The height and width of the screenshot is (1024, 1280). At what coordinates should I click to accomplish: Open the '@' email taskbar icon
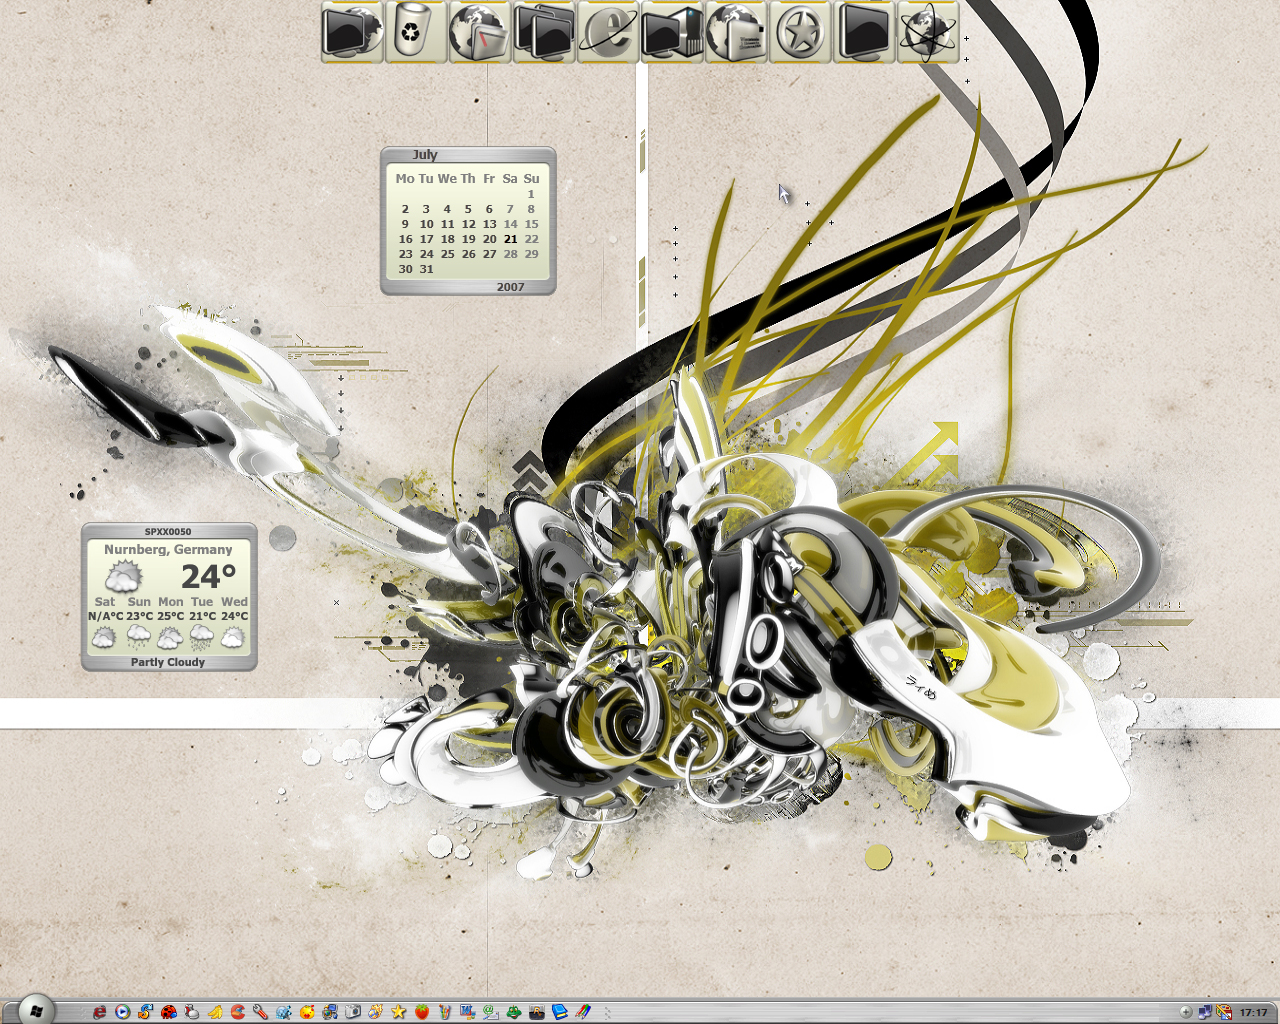(x=490, y=1012)
